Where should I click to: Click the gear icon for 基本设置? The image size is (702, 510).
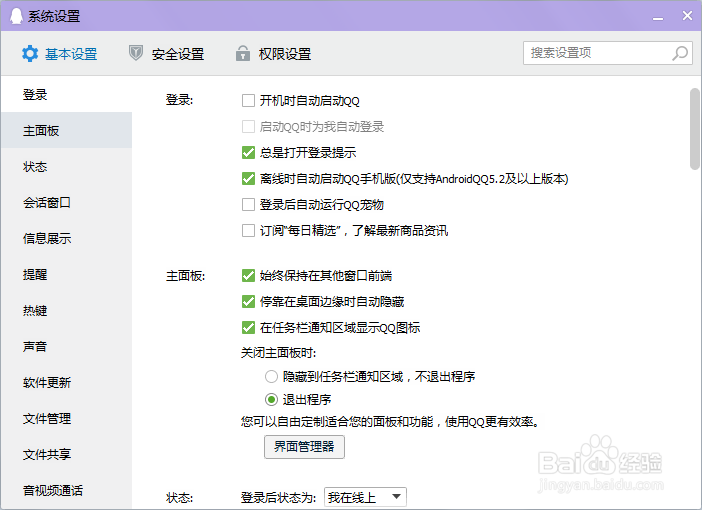(30, 54)
